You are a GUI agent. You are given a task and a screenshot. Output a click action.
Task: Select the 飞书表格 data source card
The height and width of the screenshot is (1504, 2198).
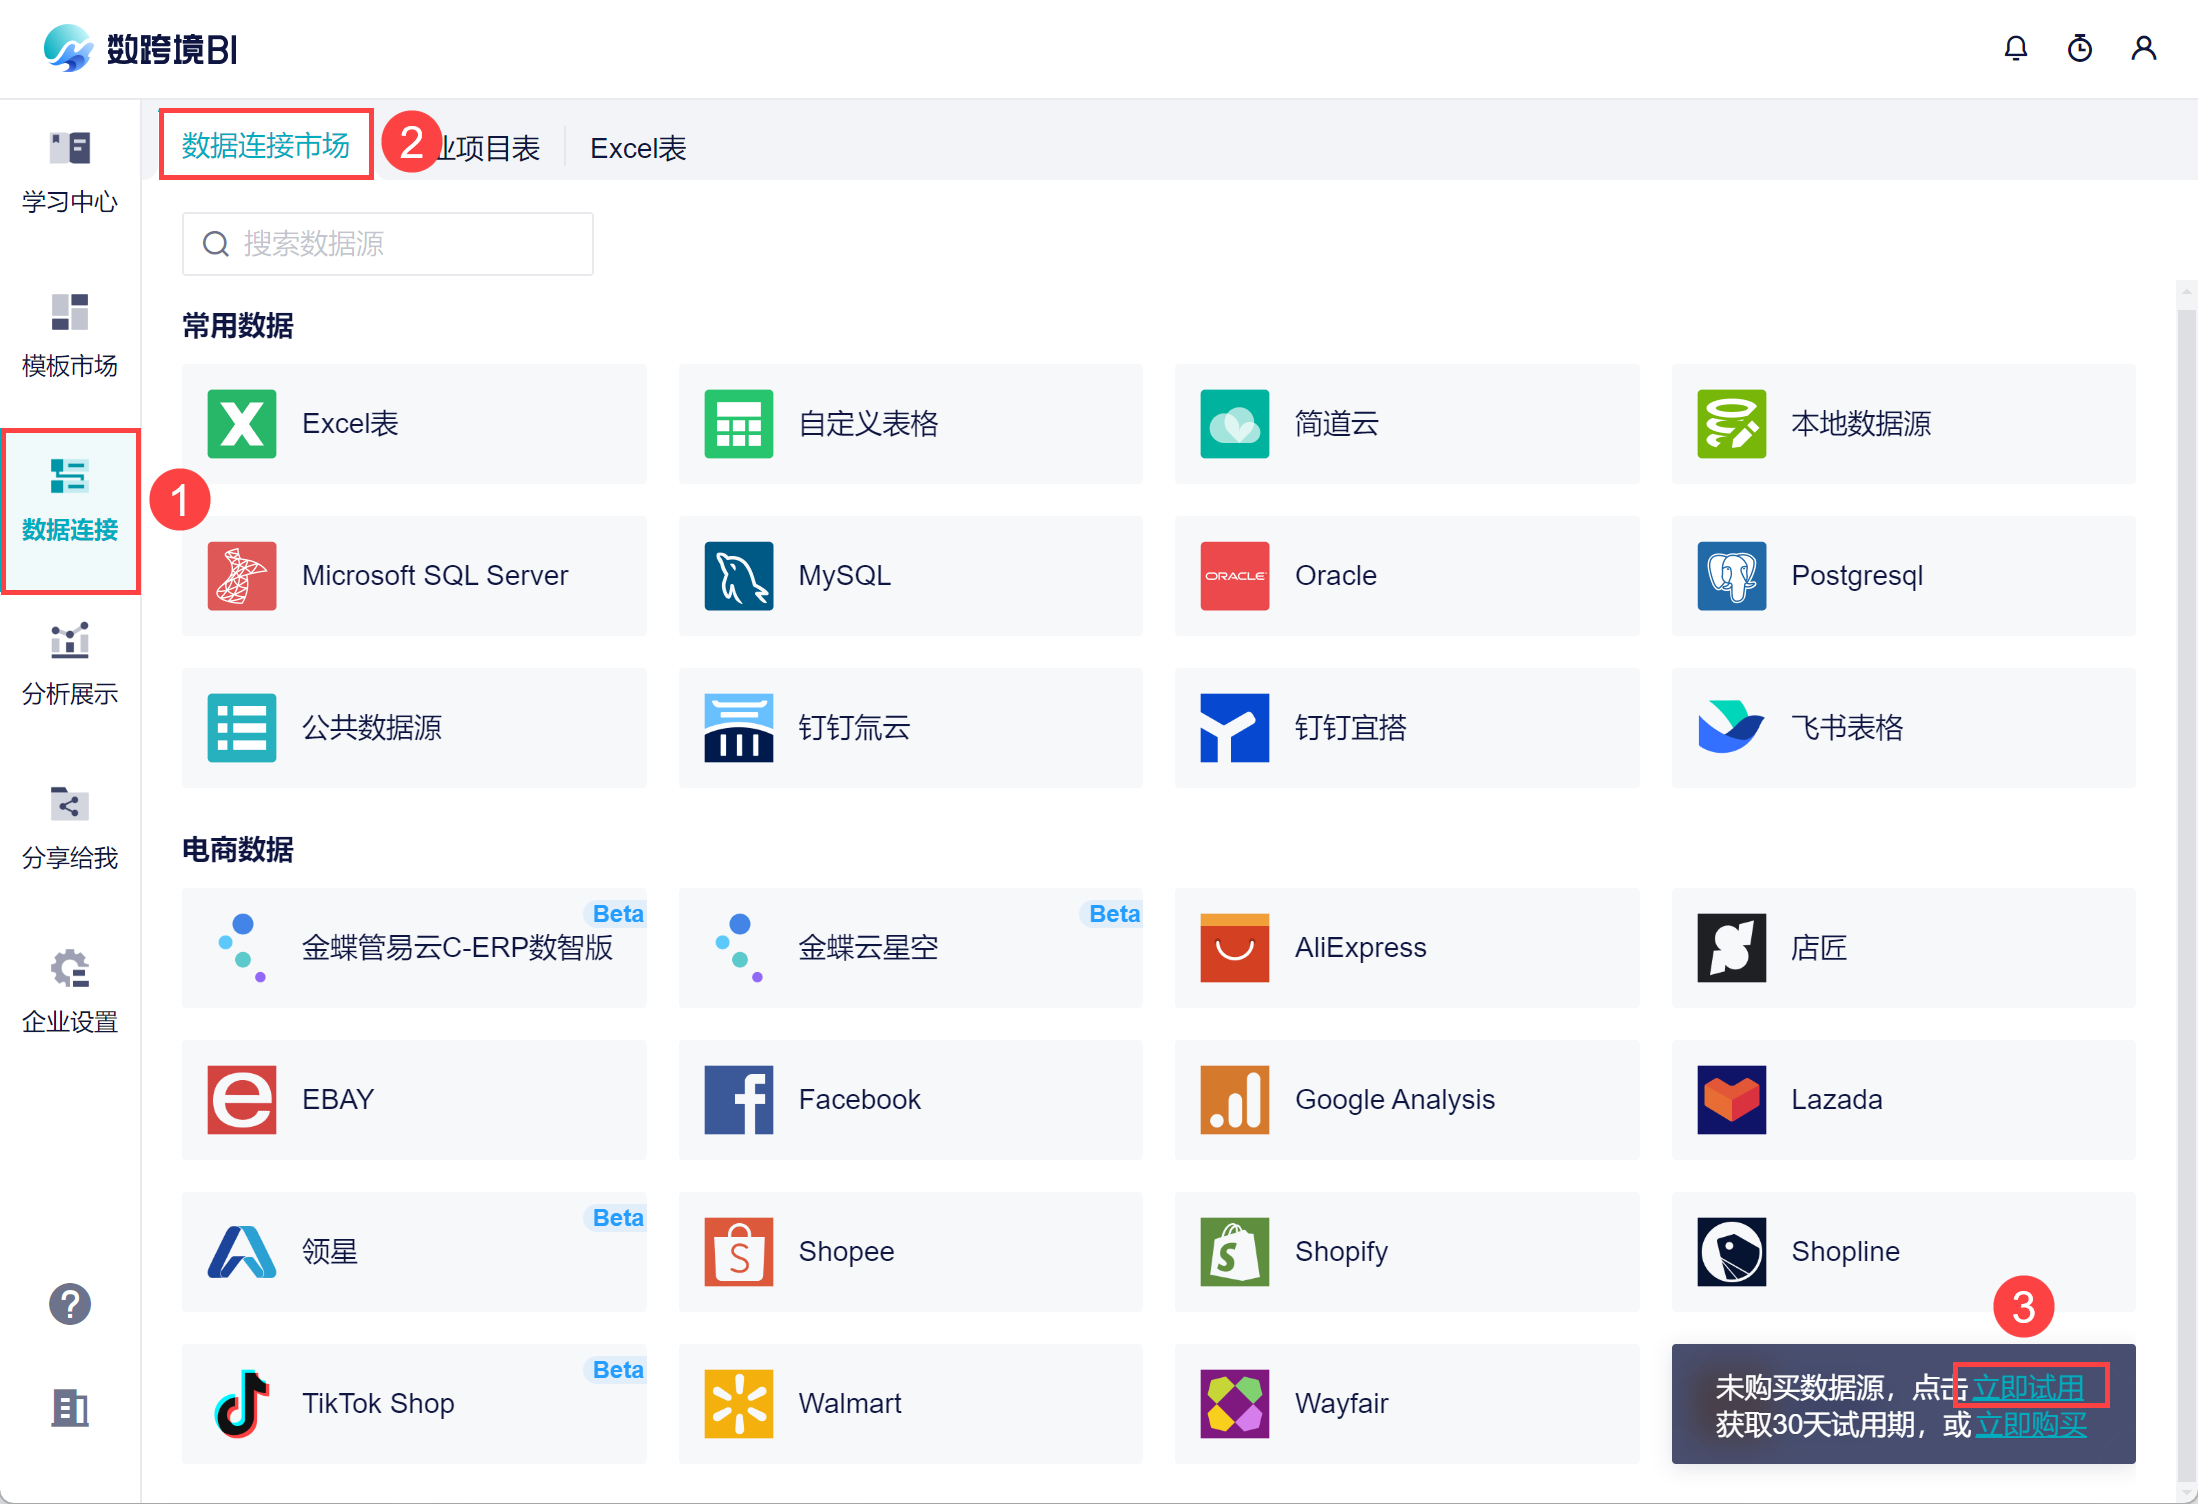tap(1902, 728)
